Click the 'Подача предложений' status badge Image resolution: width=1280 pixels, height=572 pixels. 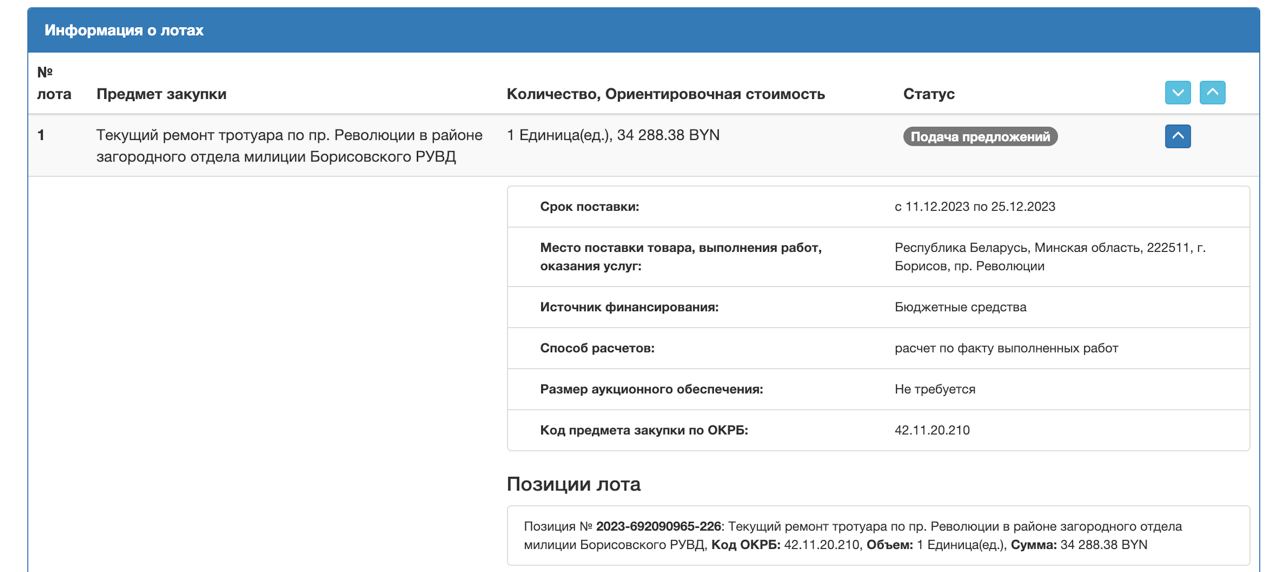tap(980, 137)
